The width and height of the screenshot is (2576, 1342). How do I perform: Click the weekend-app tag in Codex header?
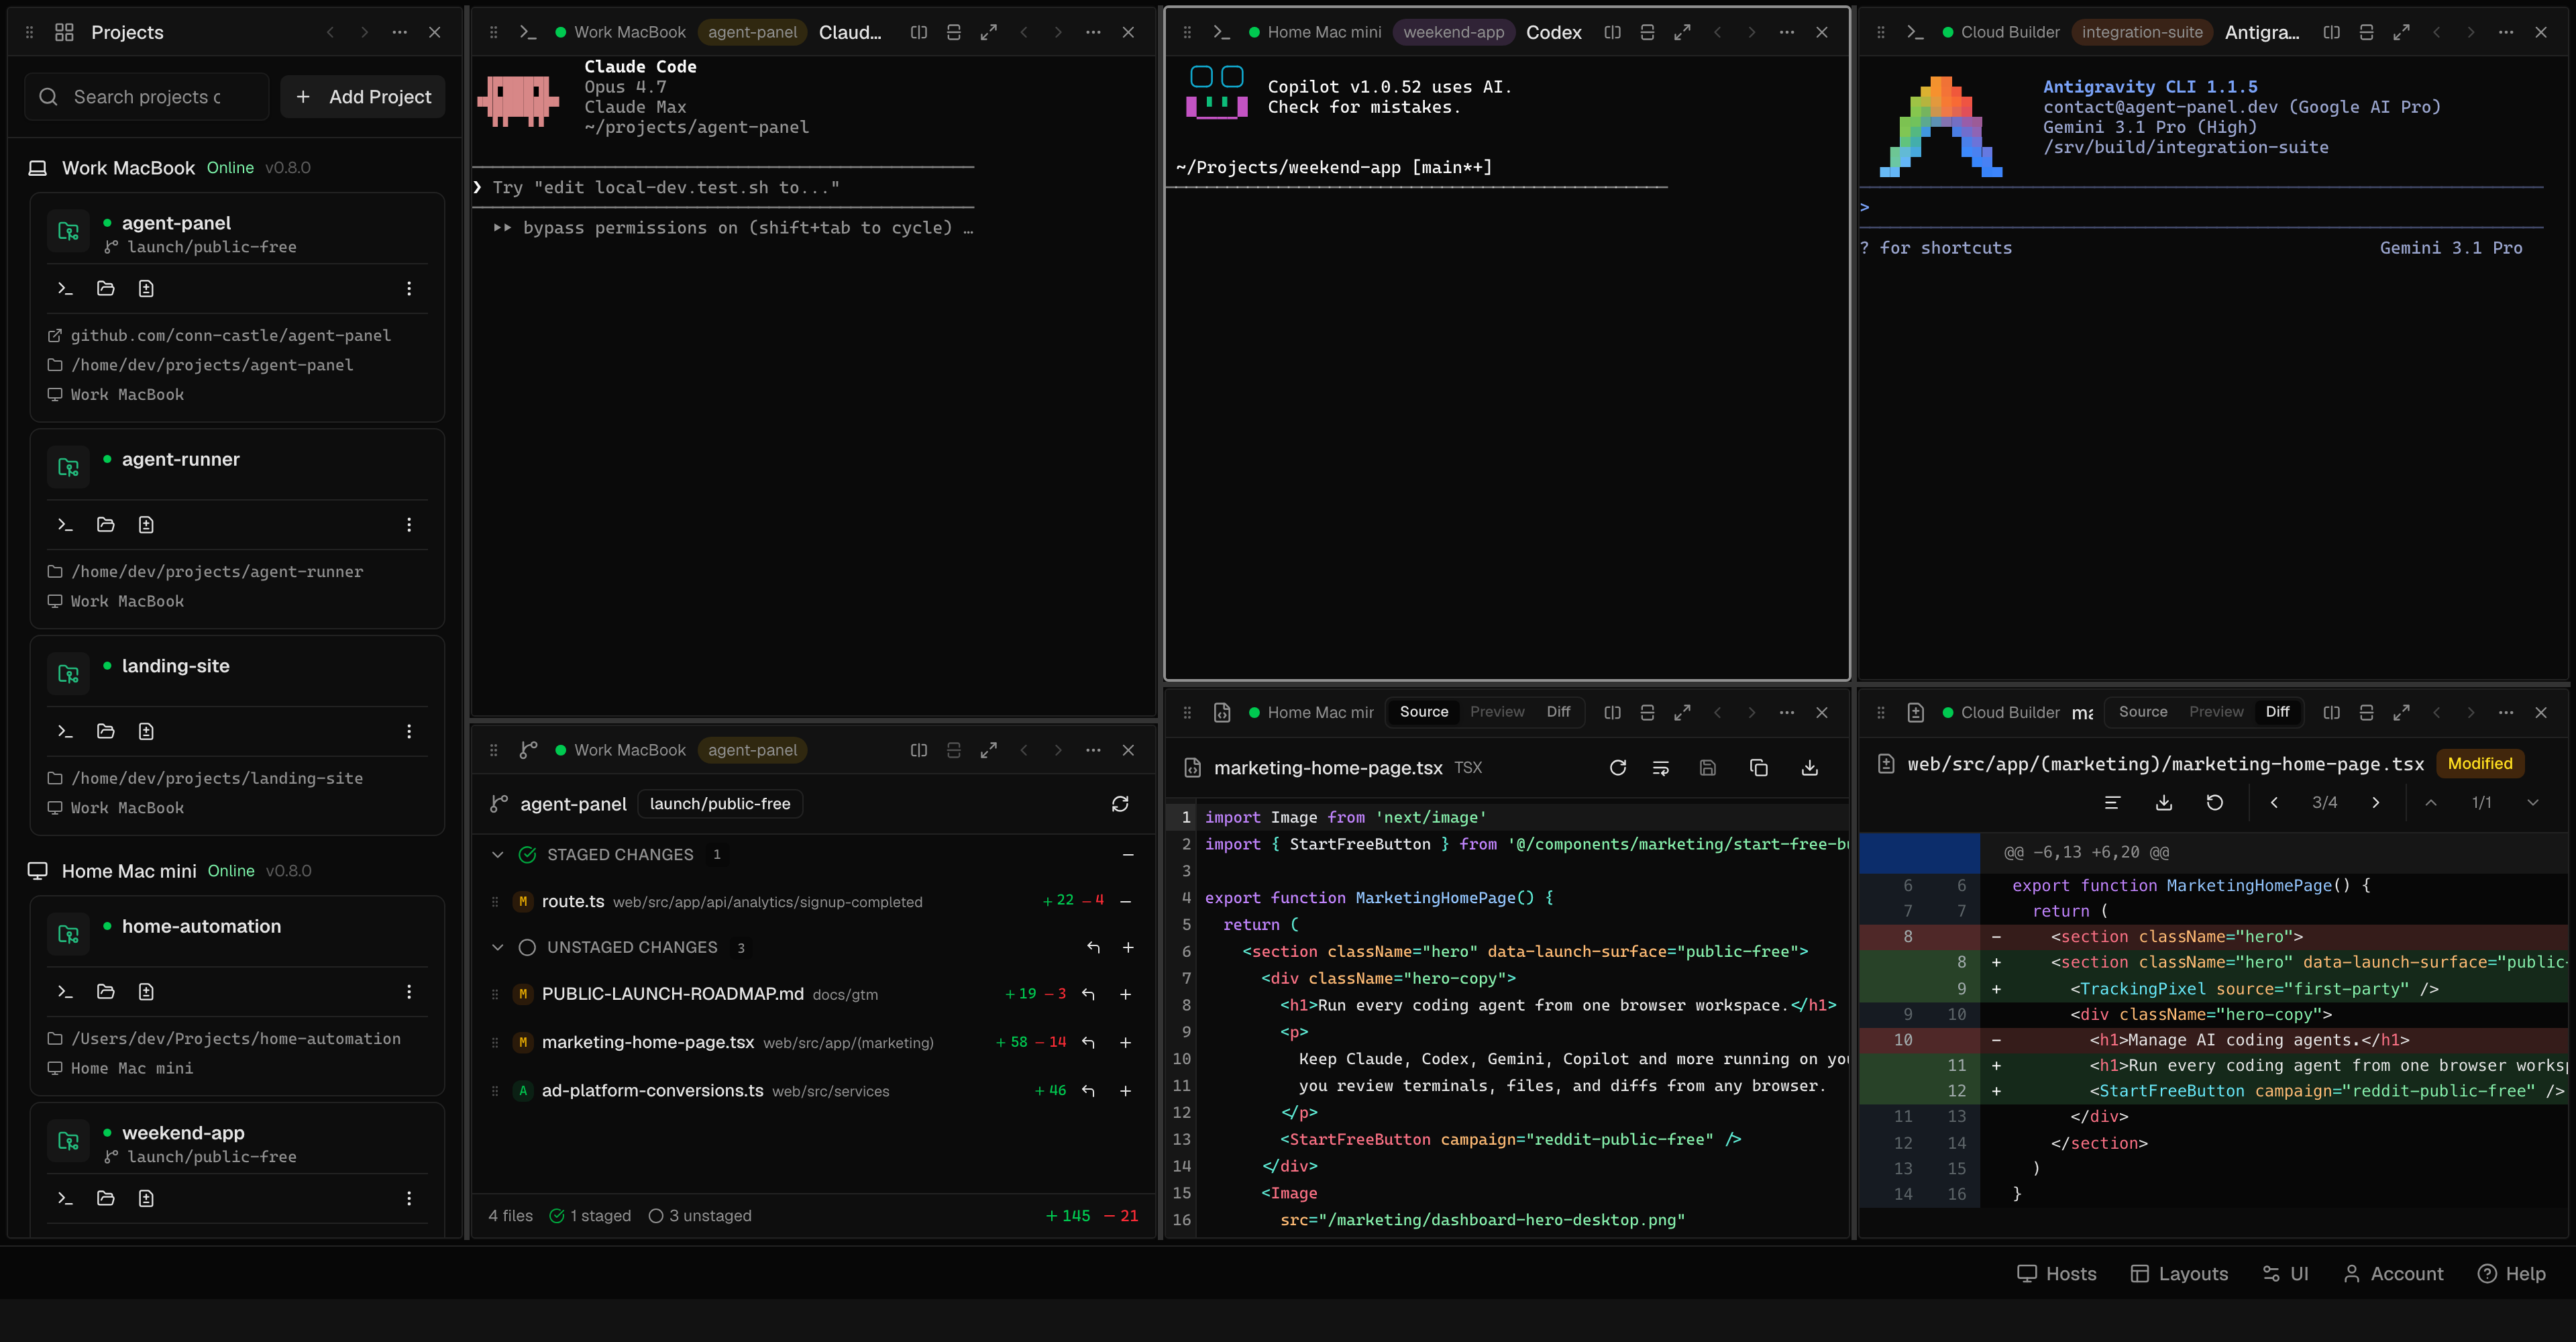1453,32
